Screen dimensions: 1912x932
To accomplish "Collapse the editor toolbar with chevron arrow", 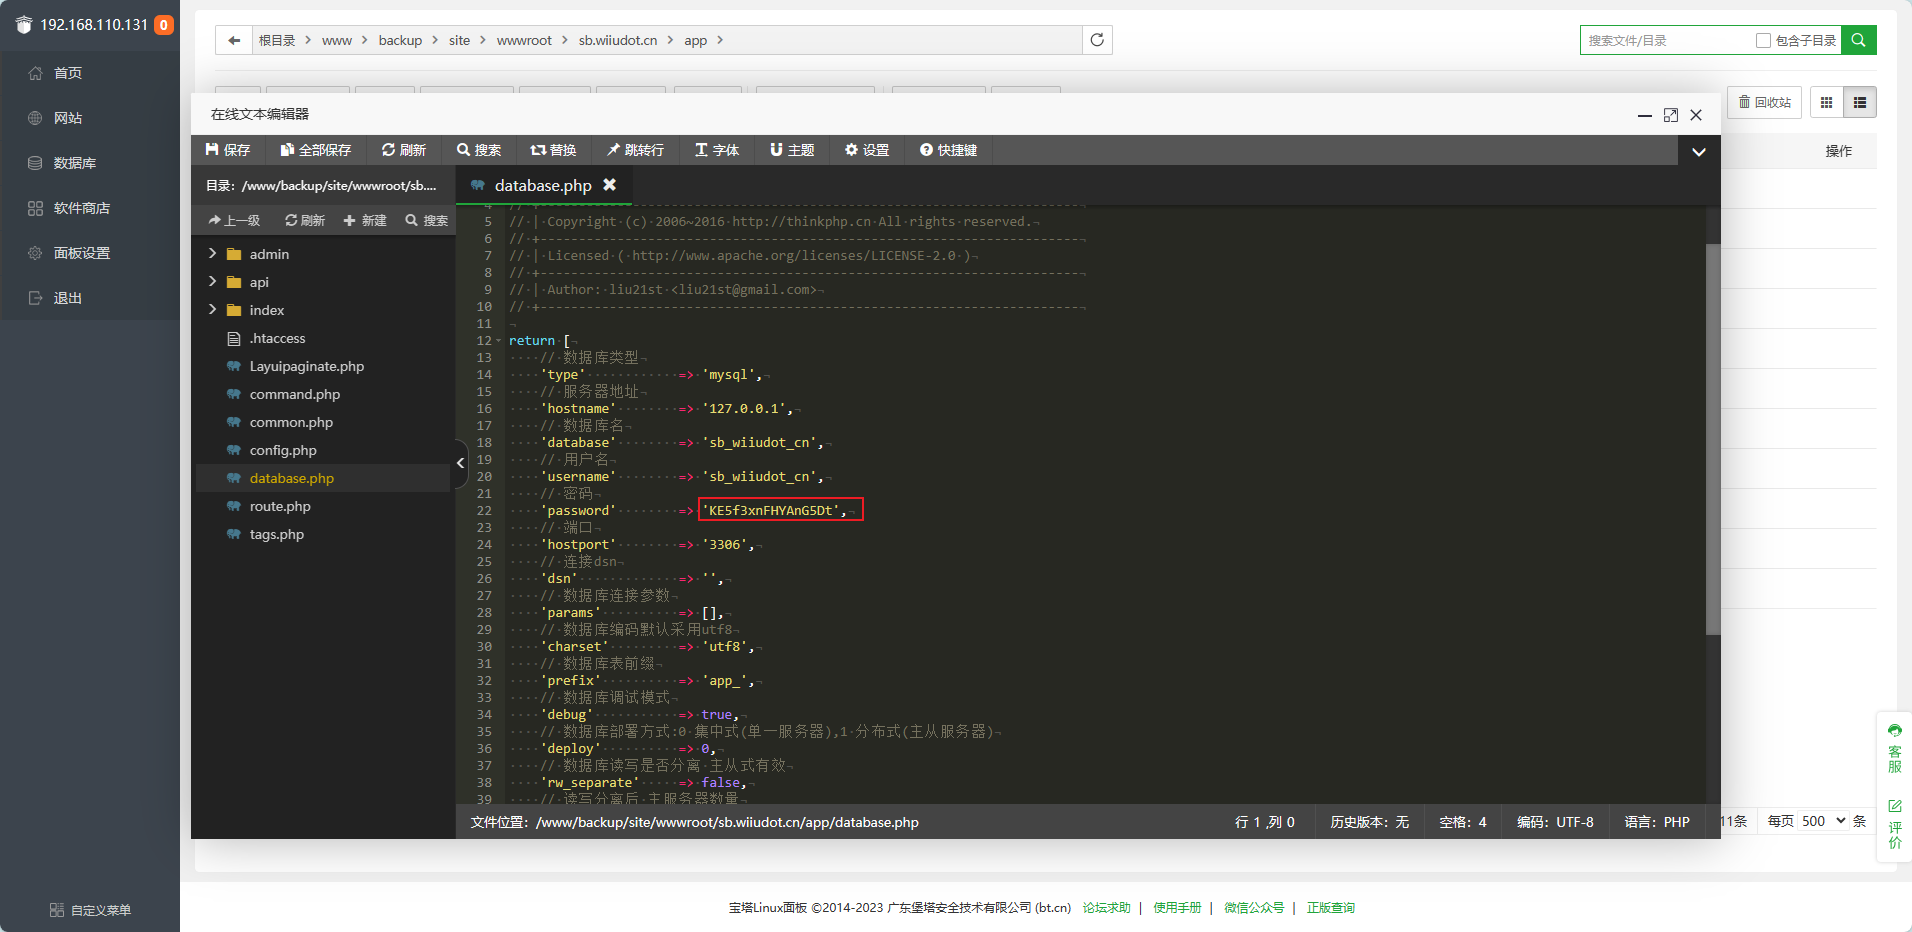I will (1698, 152).
